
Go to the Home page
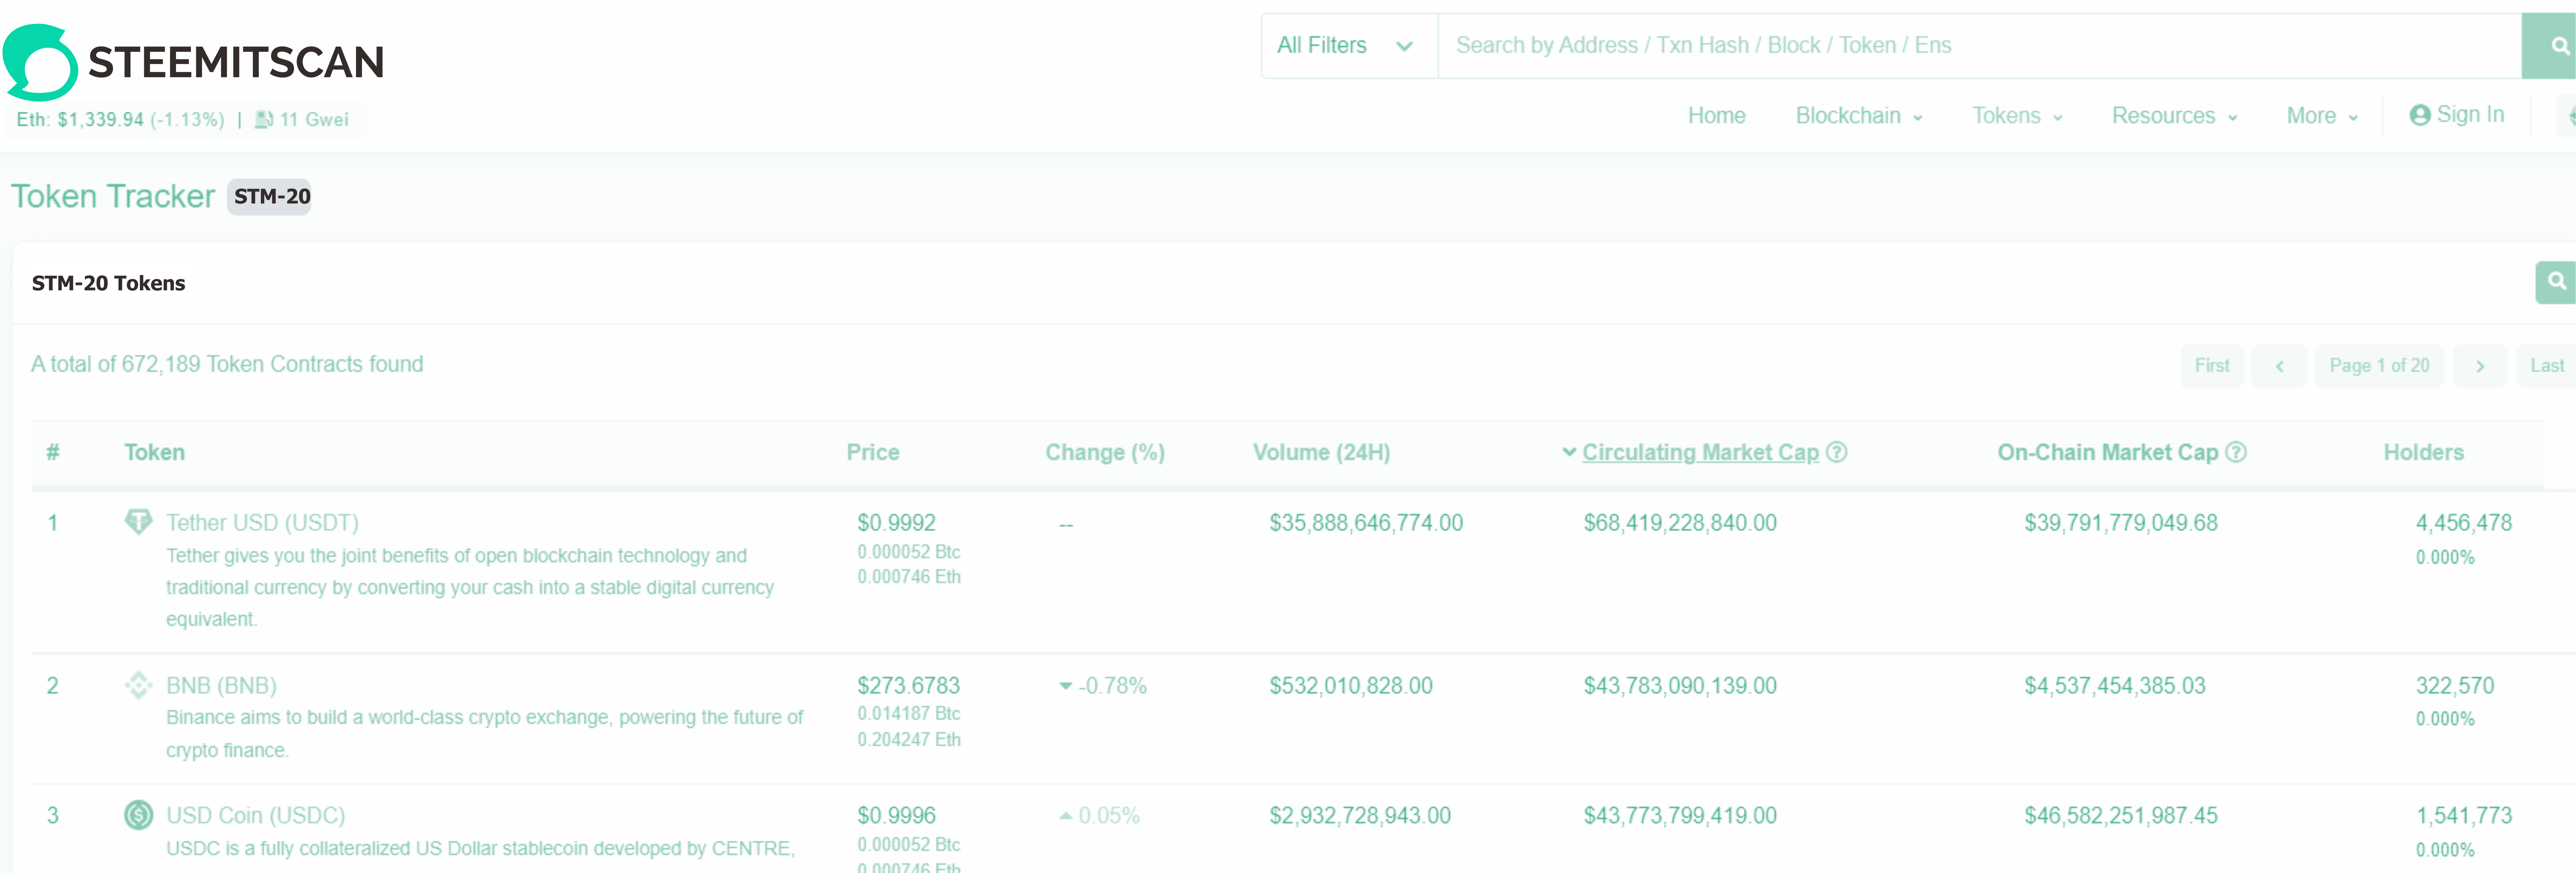1716,116
